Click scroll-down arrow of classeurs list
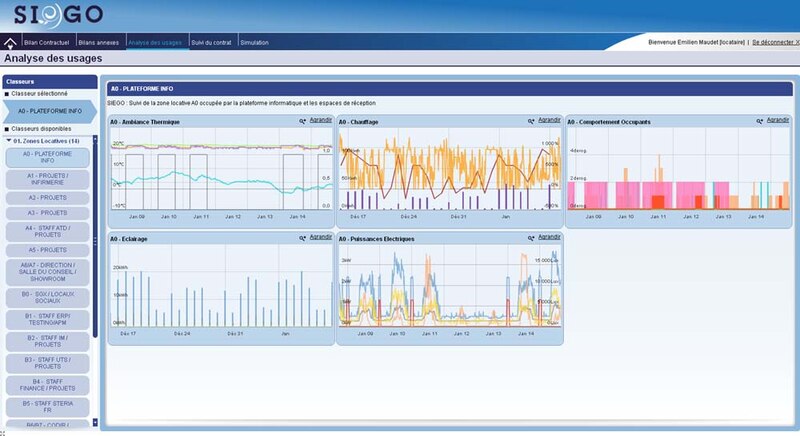Screen dimensions: 800x436 point(96,424)
